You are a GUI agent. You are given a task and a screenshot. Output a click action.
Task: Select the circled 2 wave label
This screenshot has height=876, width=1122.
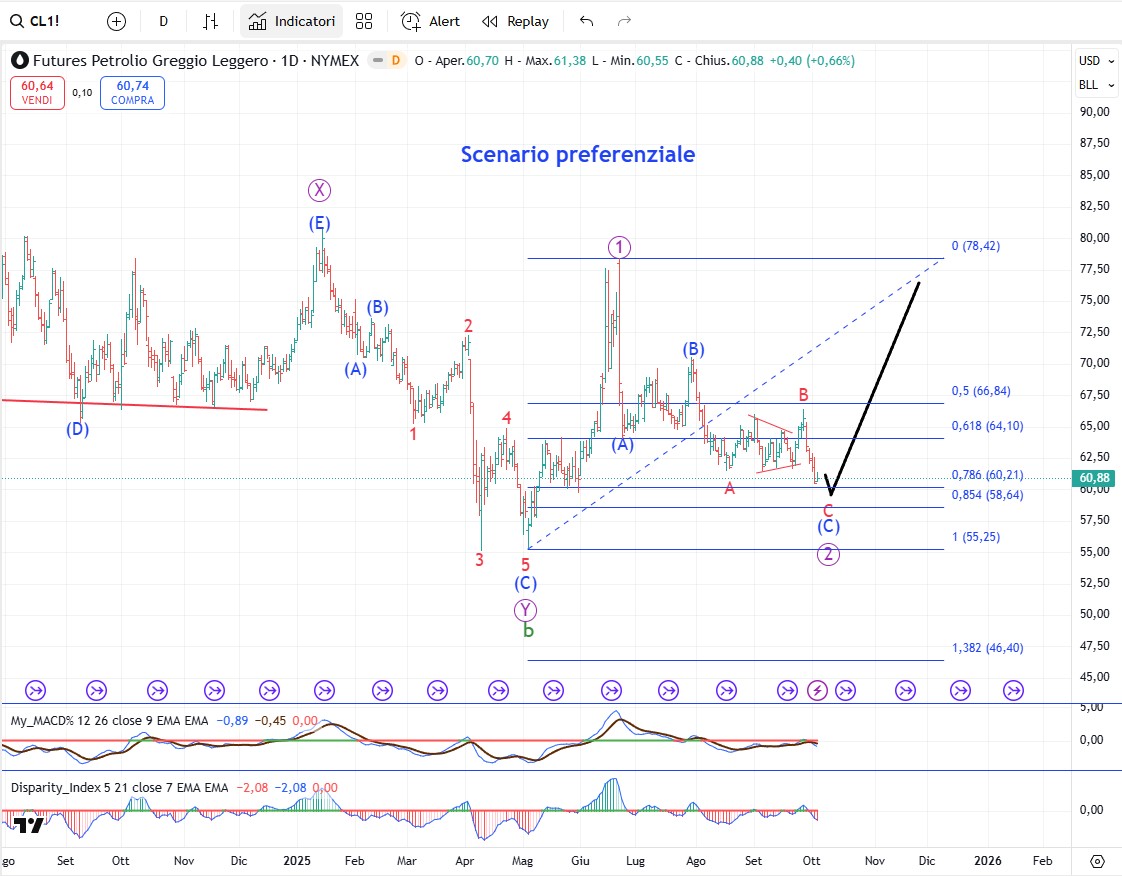click(828, 554)
